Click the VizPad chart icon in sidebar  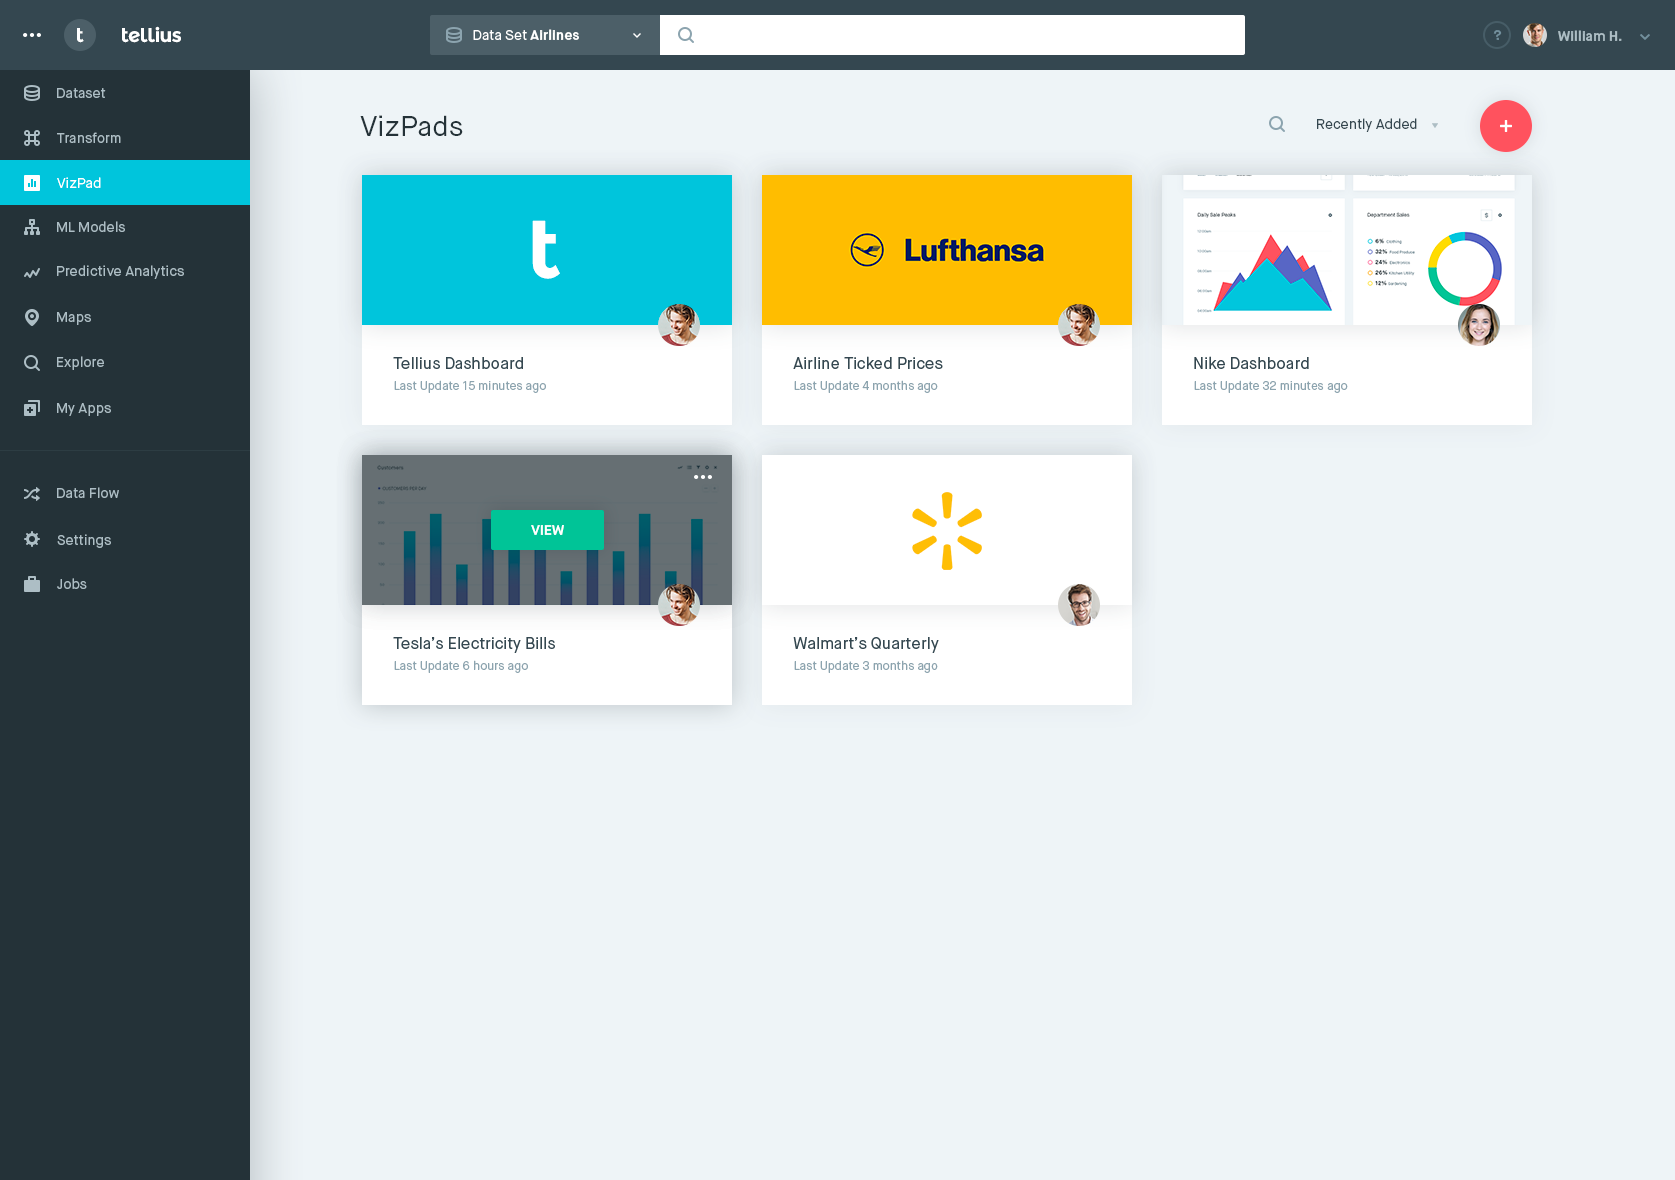click(x=32, y=183)
